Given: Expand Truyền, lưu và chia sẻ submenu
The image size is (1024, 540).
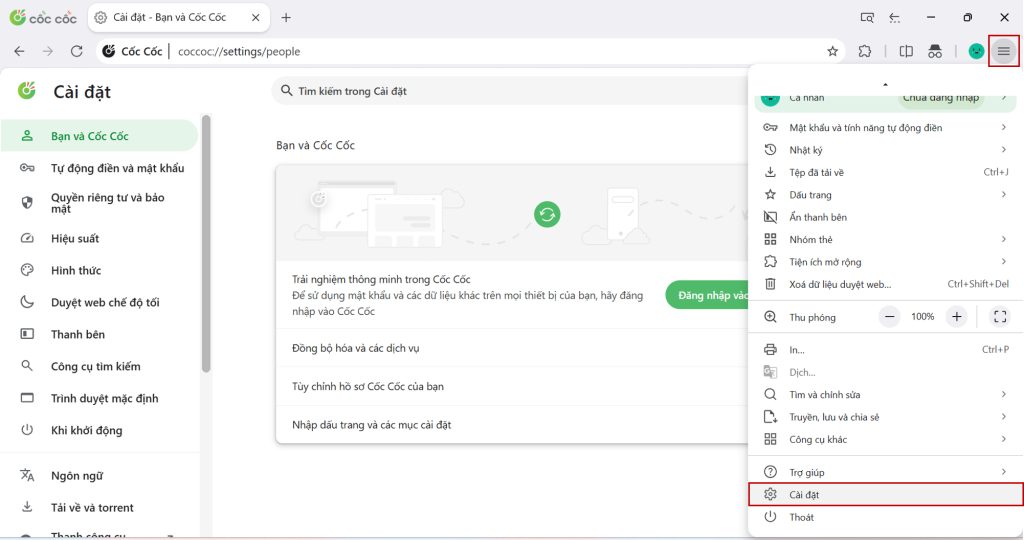Looking at the screenshot, I should pyautogui.click(x=886, y=417).
